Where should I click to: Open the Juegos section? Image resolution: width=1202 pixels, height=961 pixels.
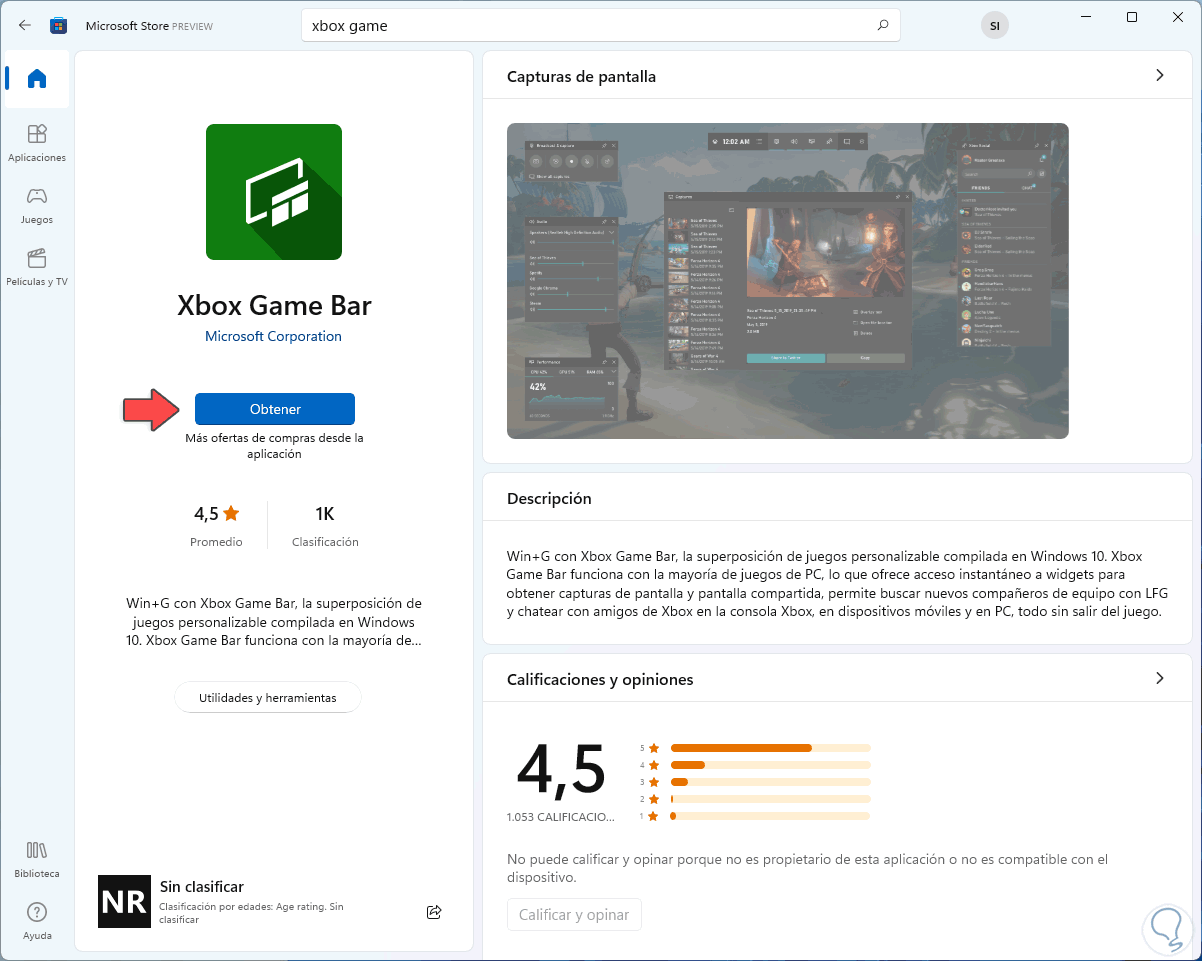coord(37,205)
